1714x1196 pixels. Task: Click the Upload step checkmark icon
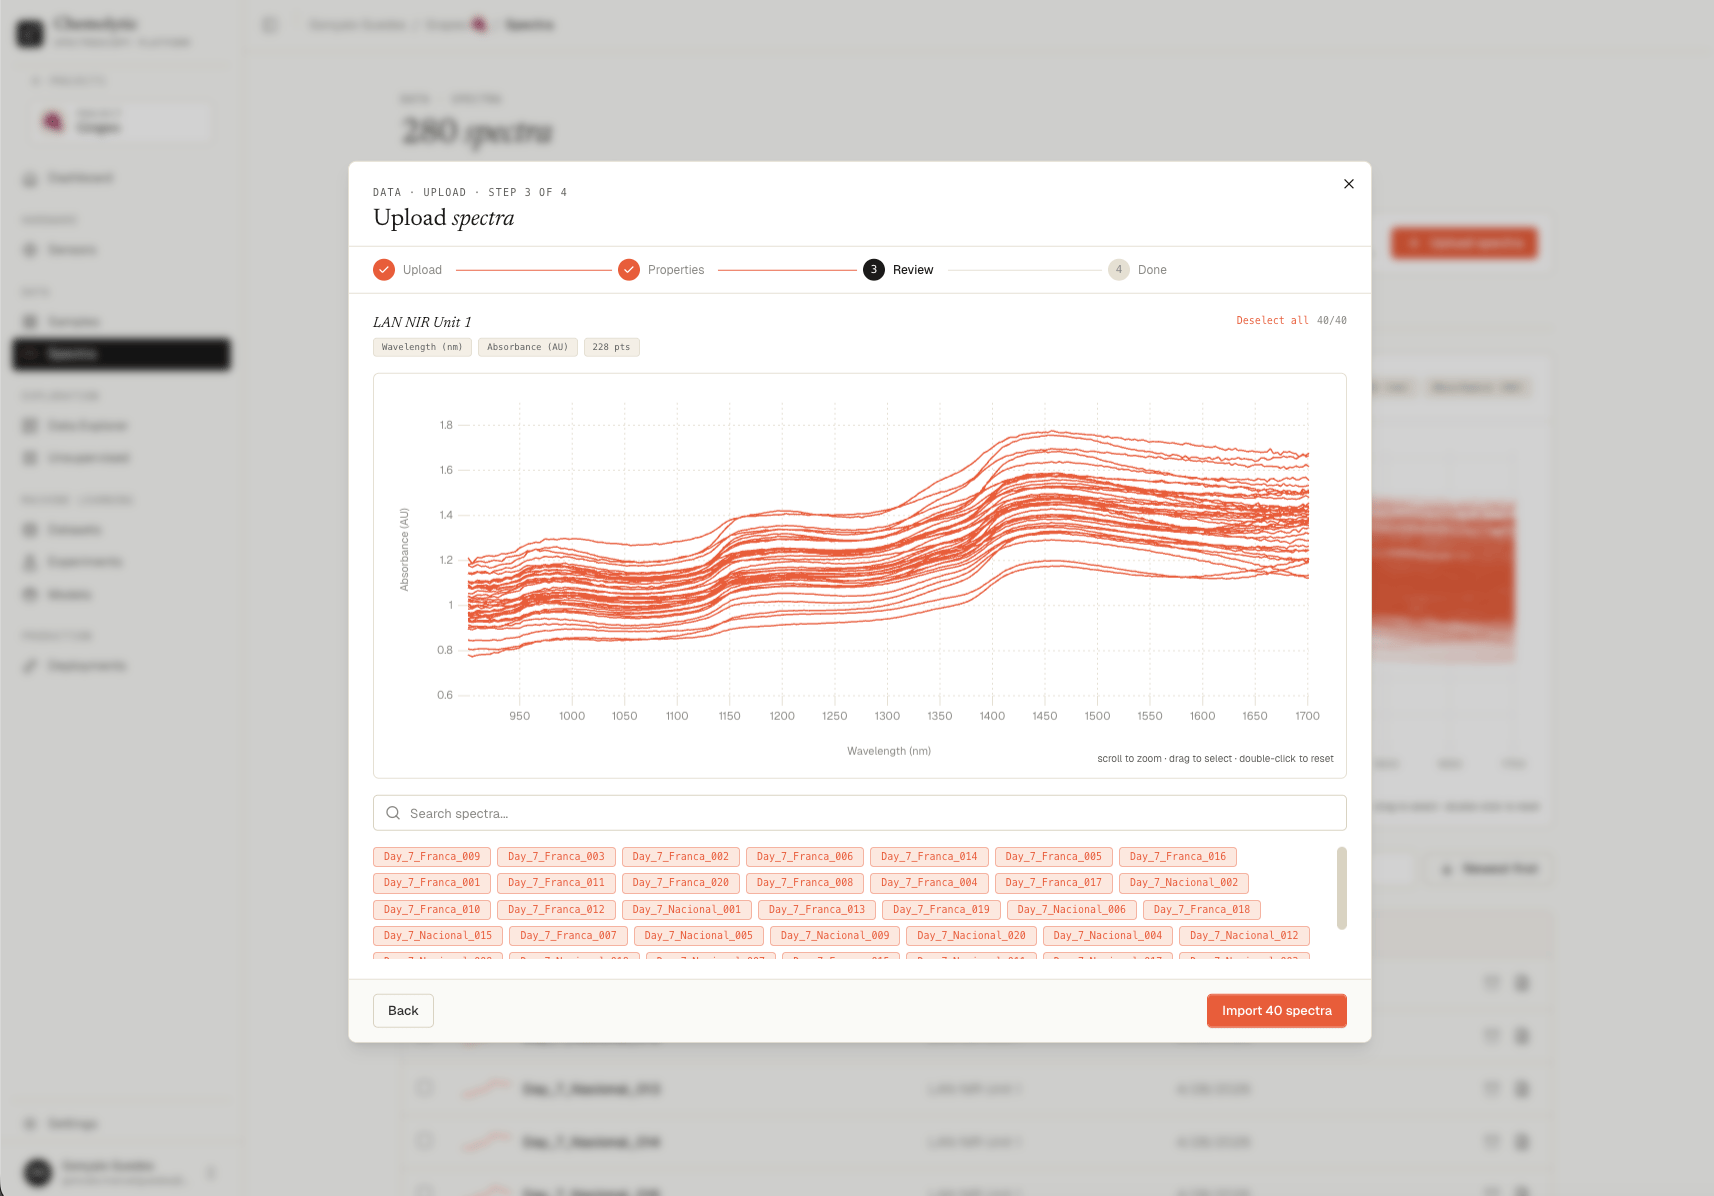point(384,270)
